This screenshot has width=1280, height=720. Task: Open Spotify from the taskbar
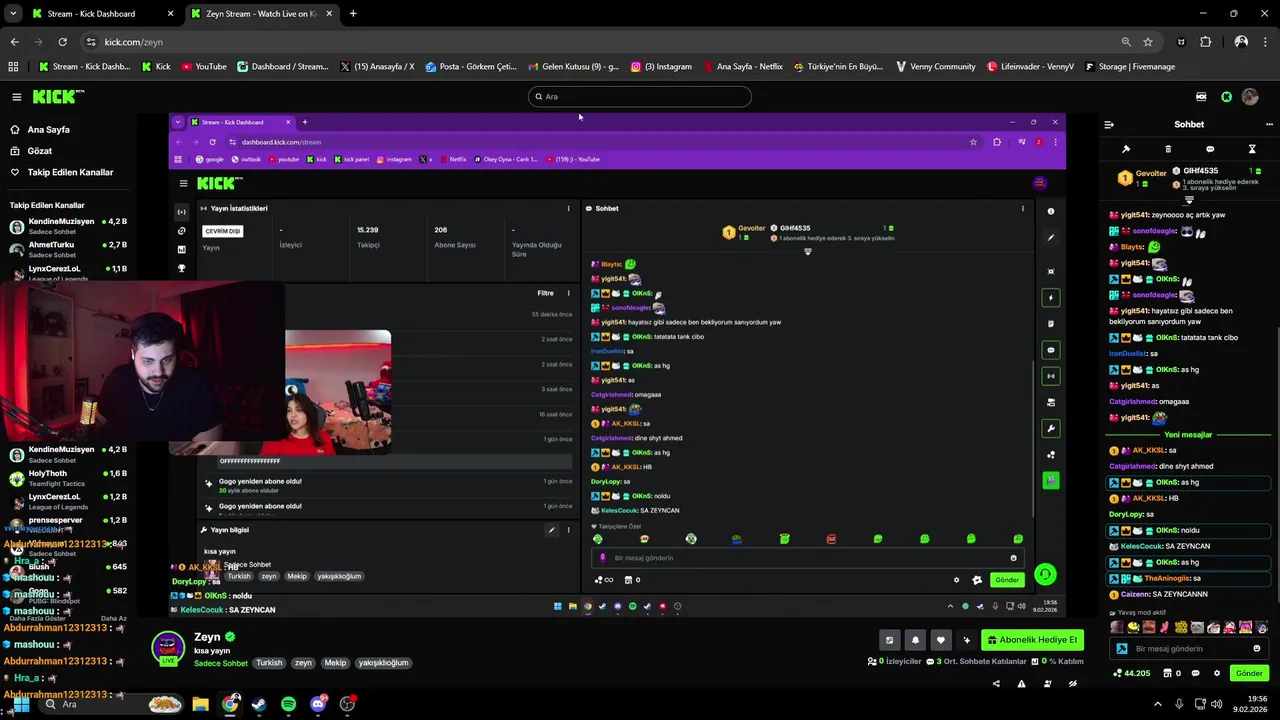(x=289, y=704)
